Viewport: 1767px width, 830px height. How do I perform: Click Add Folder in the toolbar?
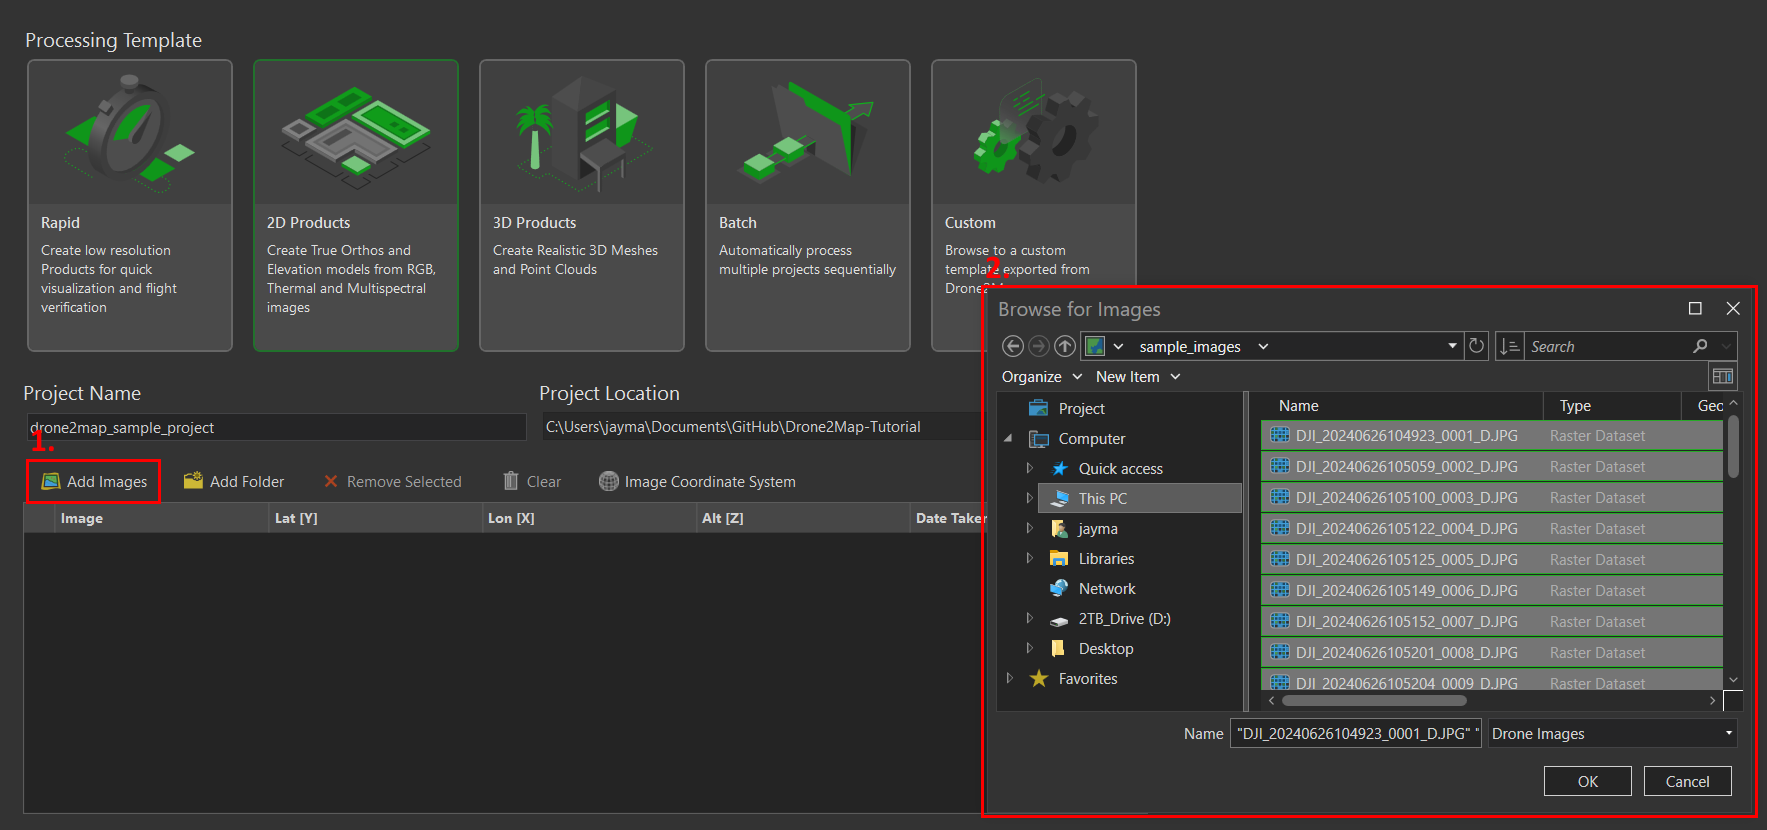(234, 482)
